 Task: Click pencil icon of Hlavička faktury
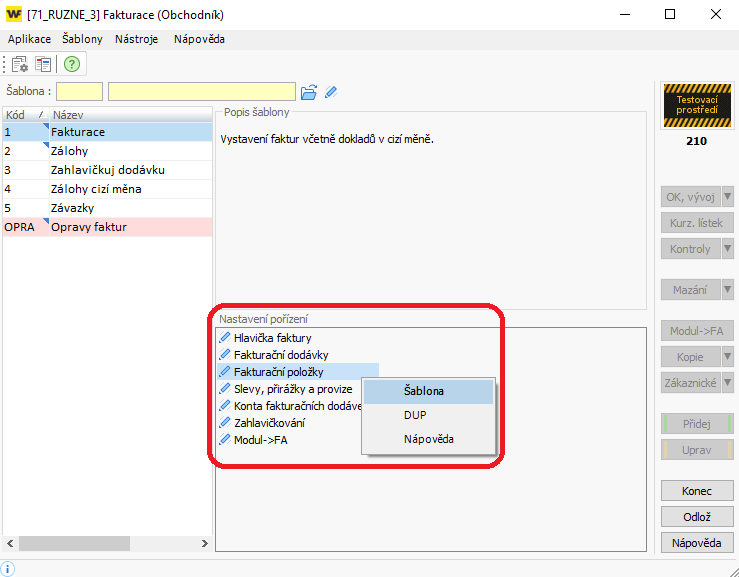pos(225,338)
